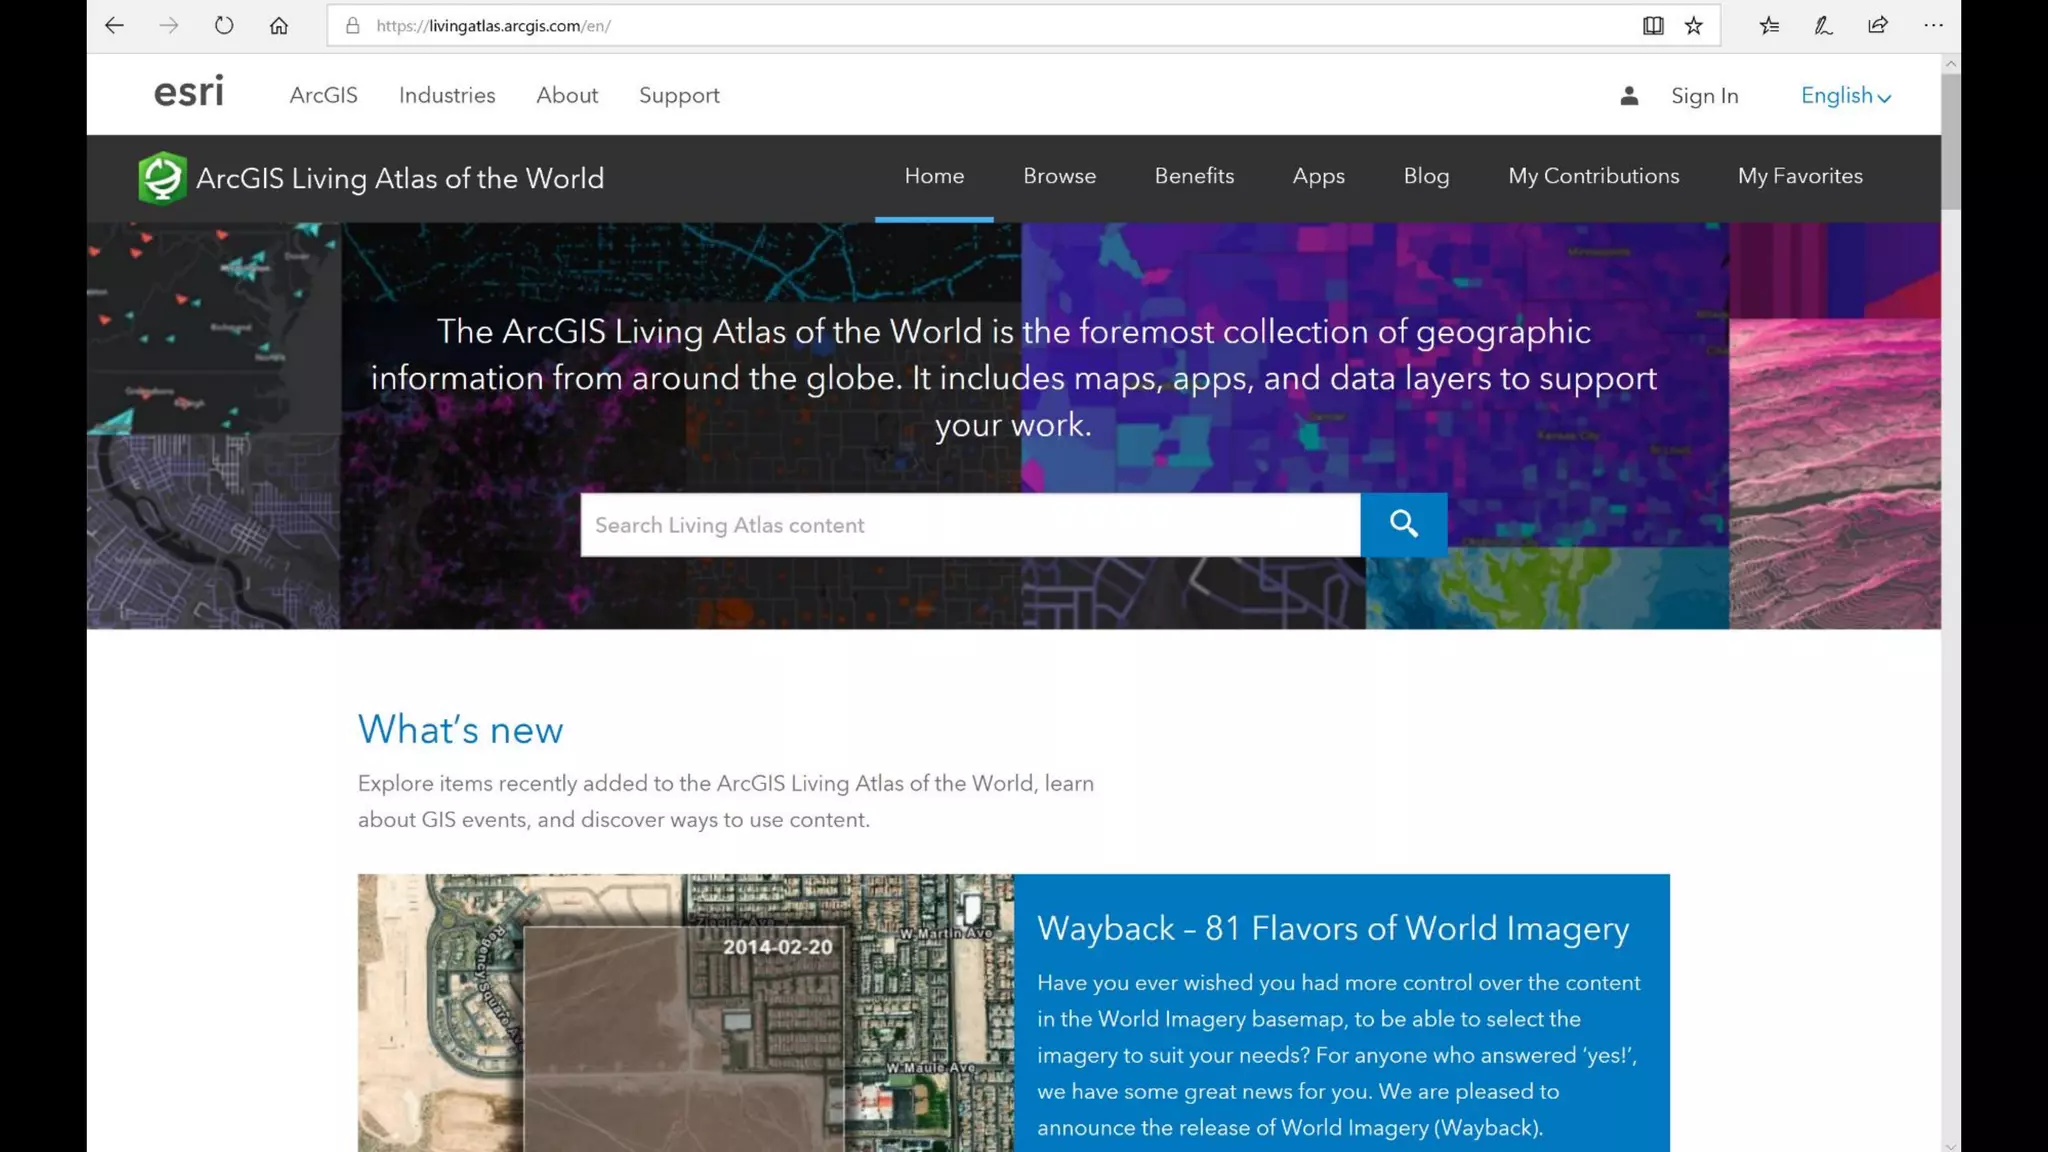This screenshot has width=2048, height=1152.
Task: Go to browser home page icon
Action: pos(279,26)
